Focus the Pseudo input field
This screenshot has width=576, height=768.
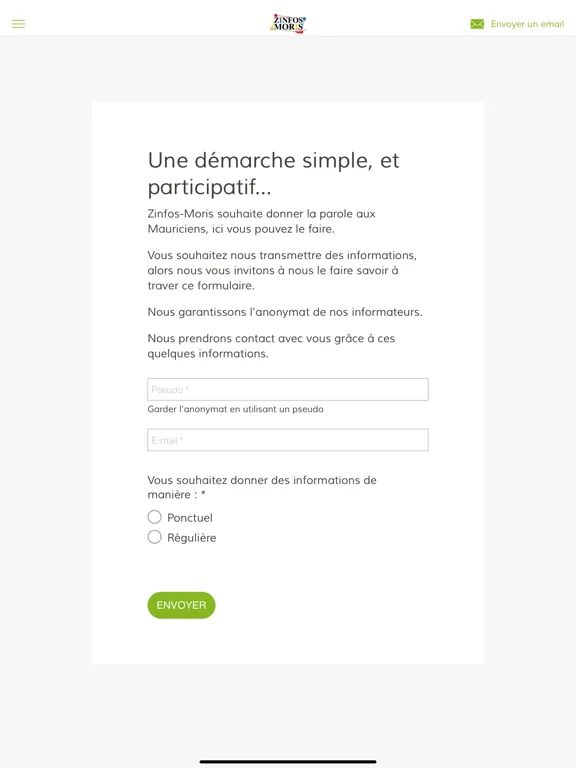[x=288, y=389]
